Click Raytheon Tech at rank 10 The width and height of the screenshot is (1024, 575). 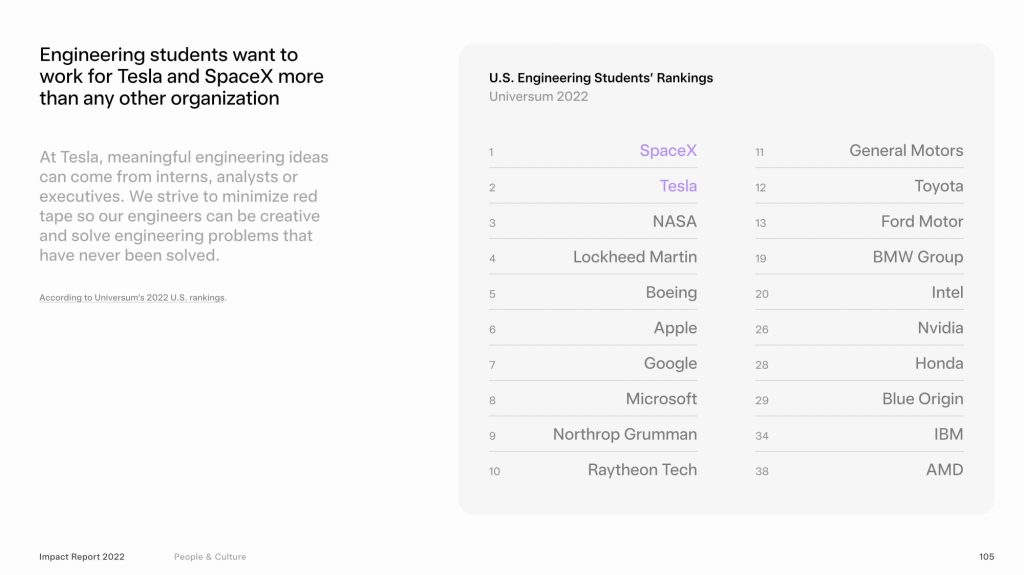point(593,470)
